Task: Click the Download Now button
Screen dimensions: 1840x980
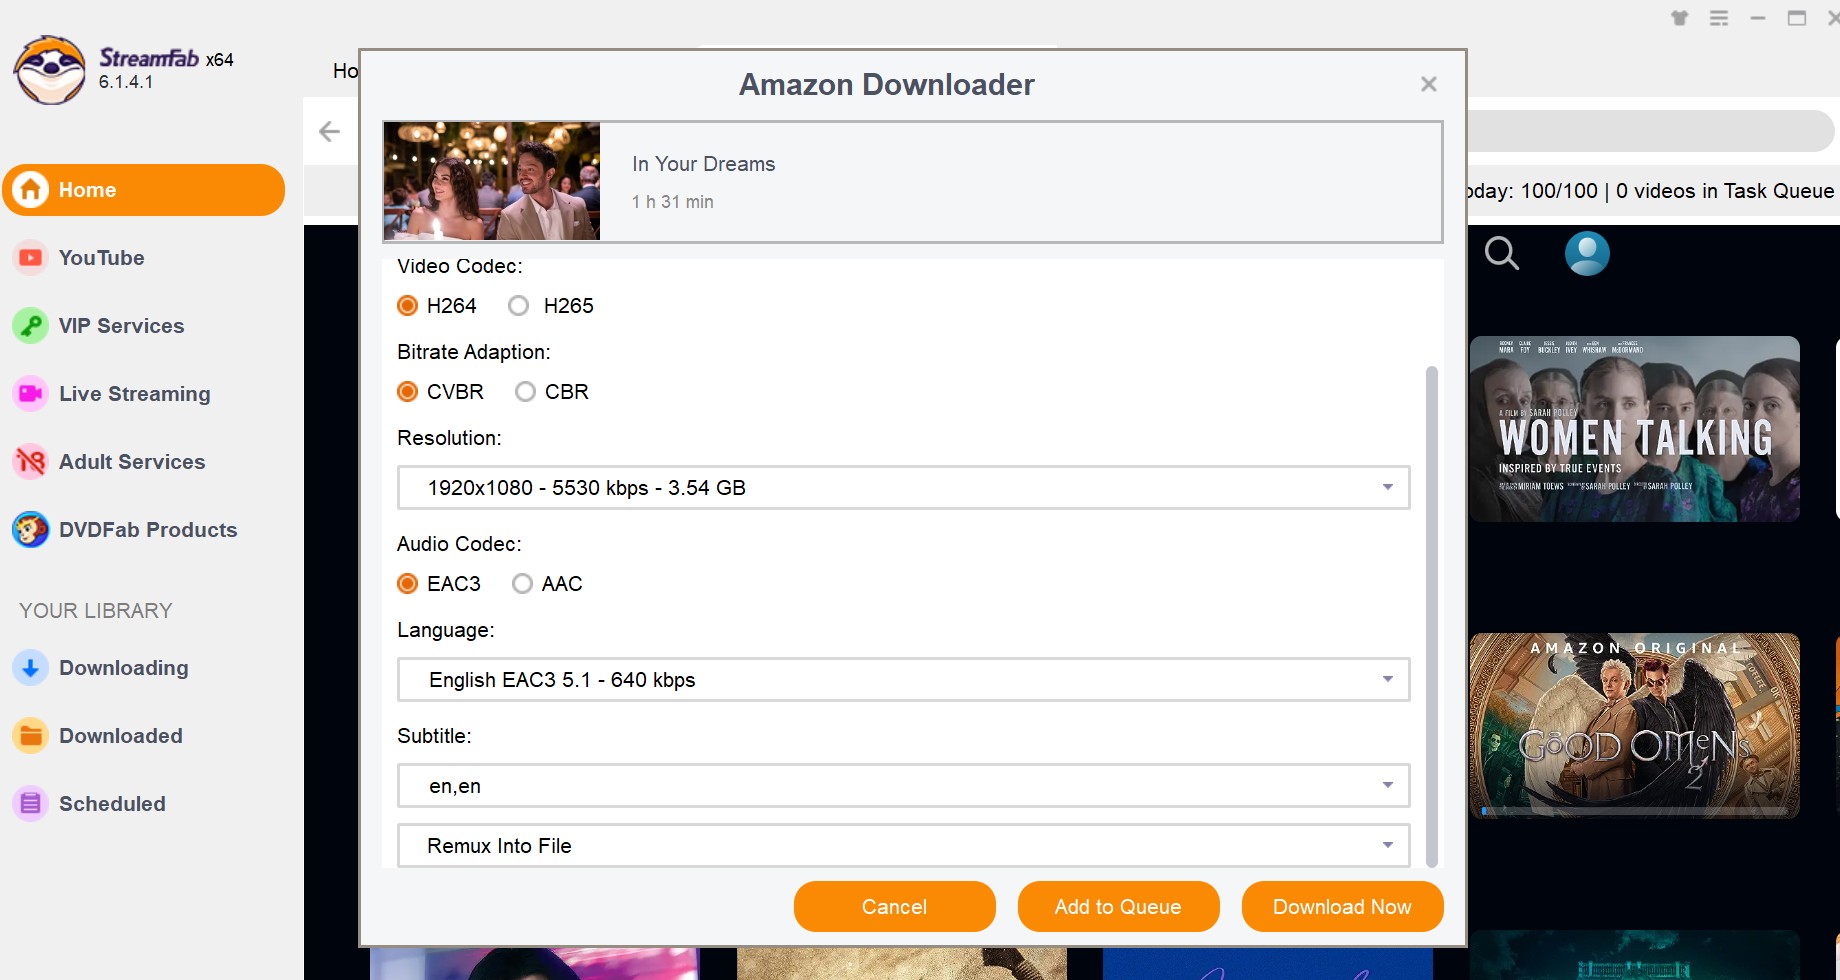Action: point(1342,907)
